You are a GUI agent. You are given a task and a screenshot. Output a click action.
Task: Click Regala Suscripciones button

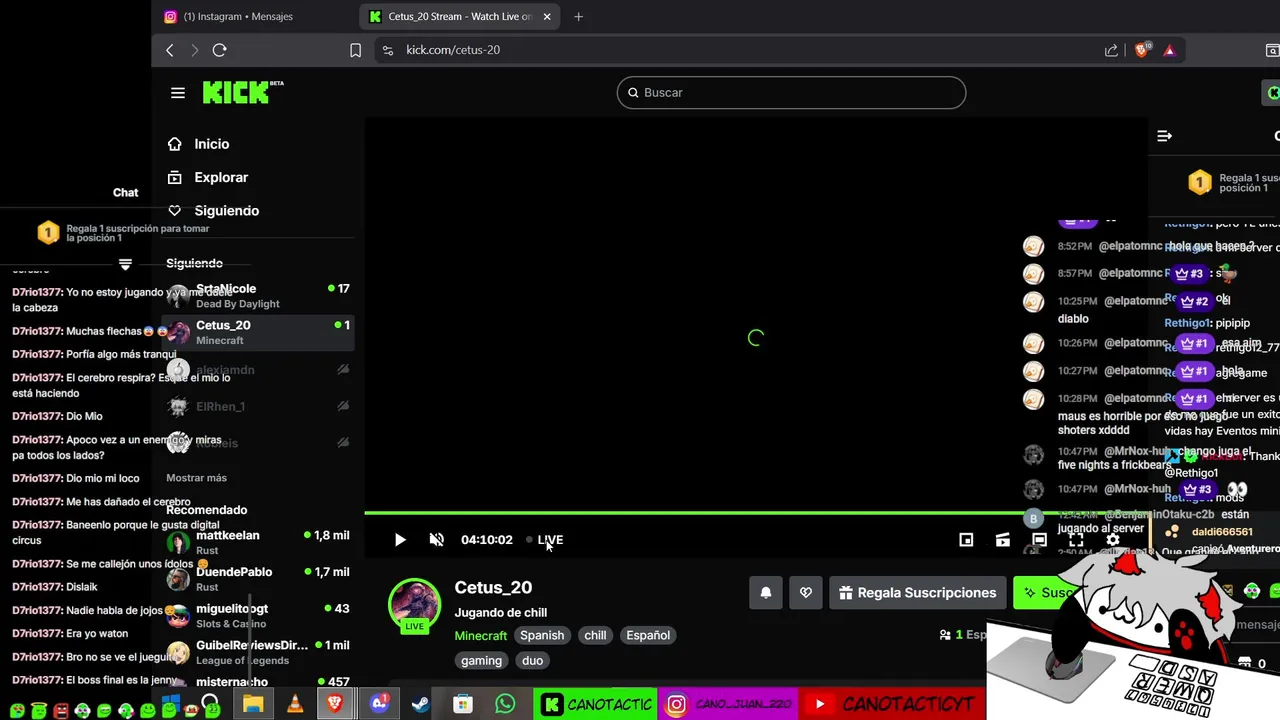point(918,593)
